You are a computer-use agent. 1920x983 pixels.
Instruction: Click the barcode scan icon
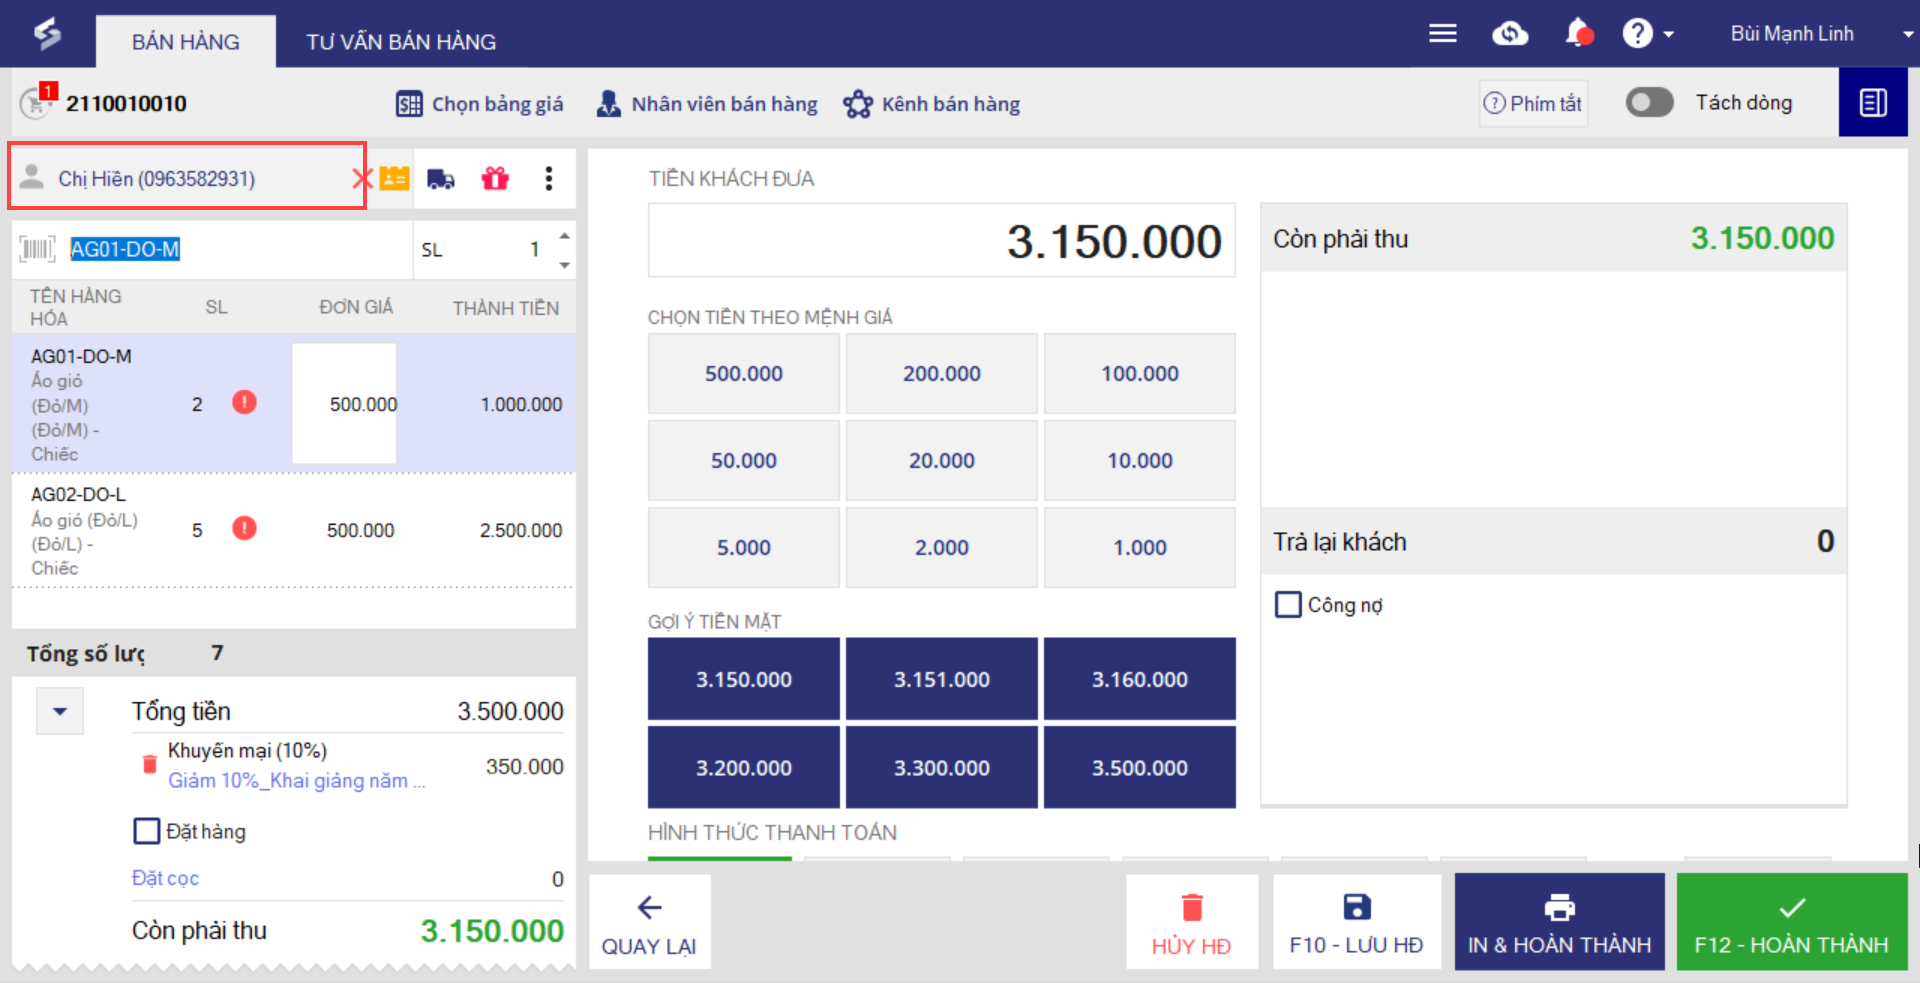(38, 249)
